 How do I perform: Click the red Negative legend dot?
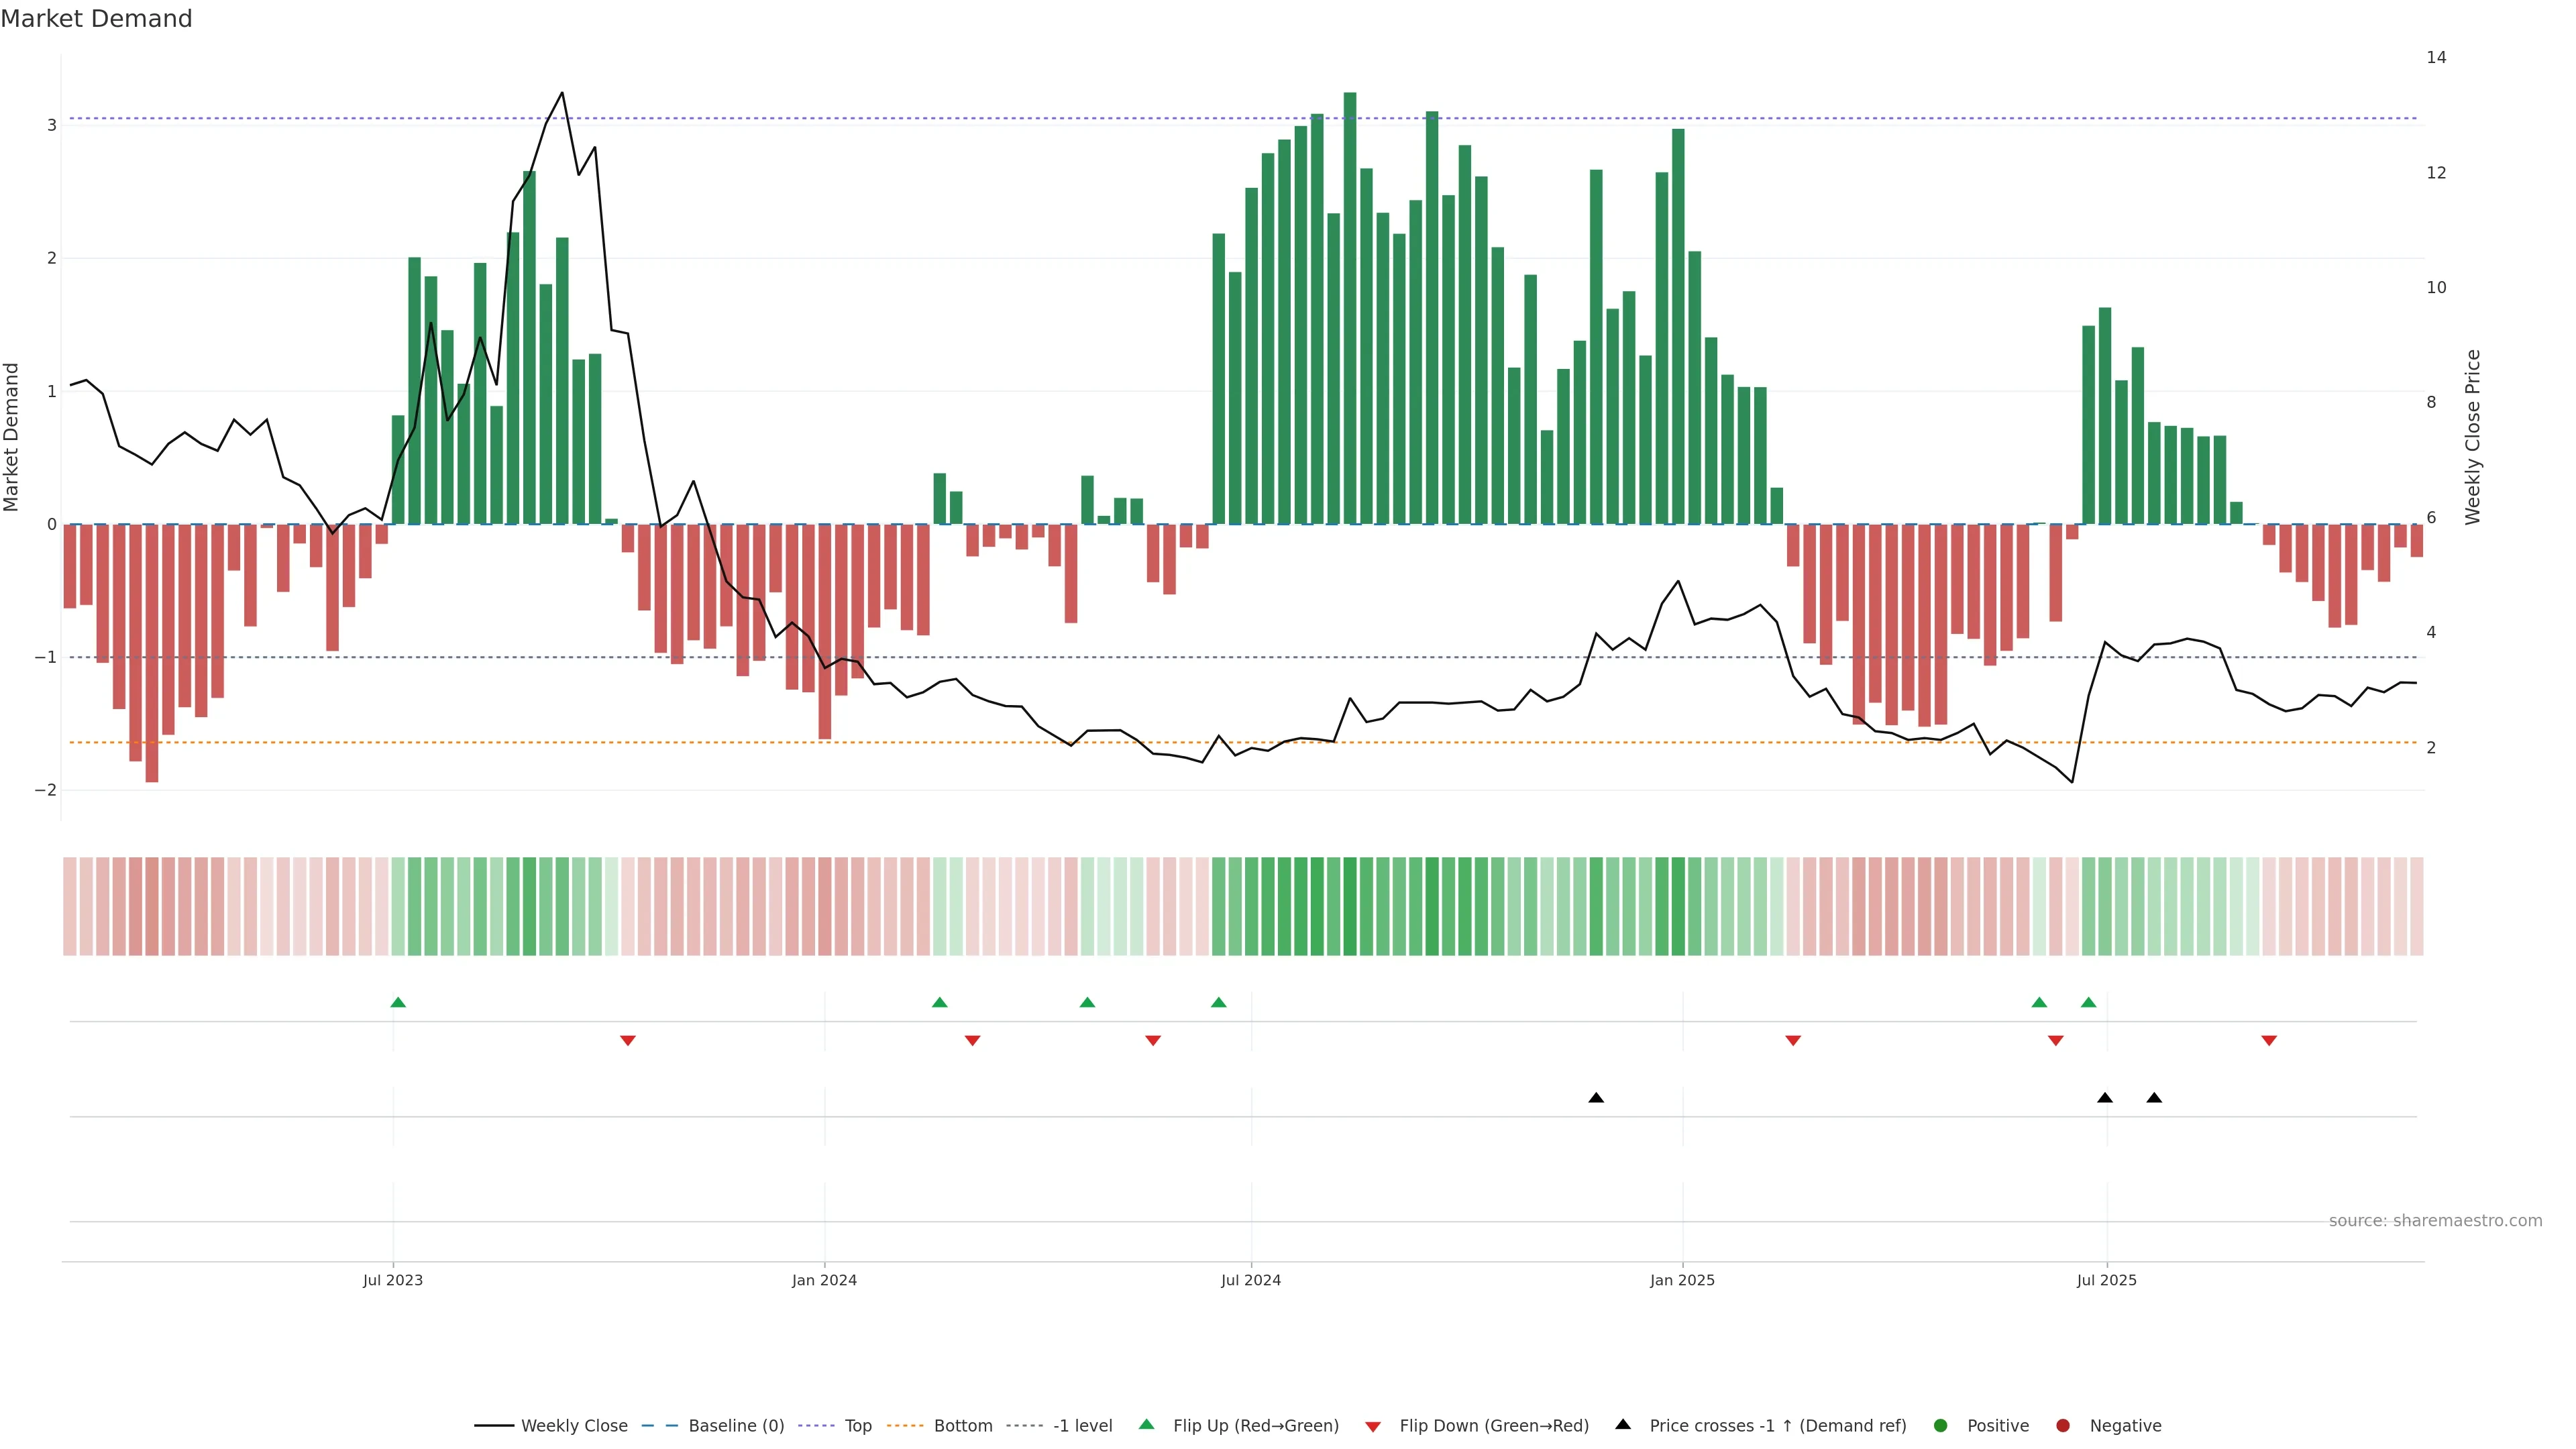[x=2063, y=1425]
